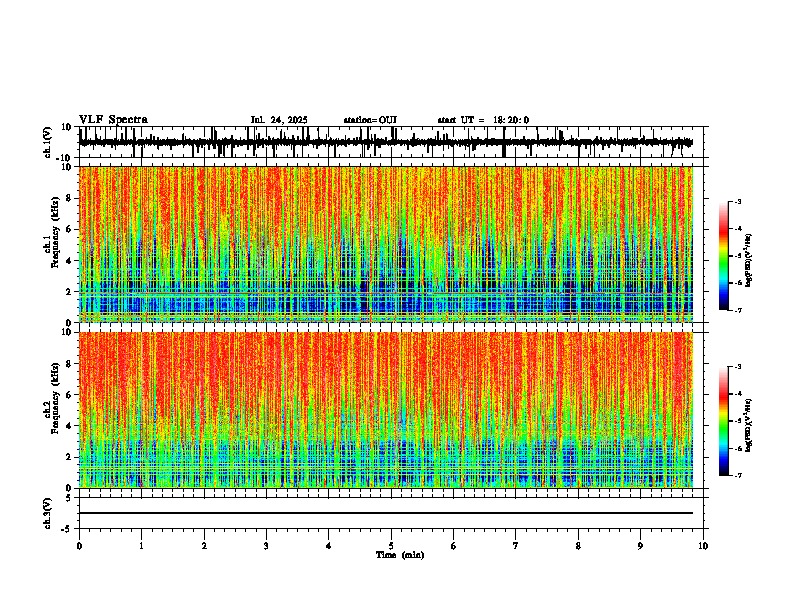The height and width of the screenshot is (612, 792).
Task: Click time axis tick label "7"
Action: point(516,546)
